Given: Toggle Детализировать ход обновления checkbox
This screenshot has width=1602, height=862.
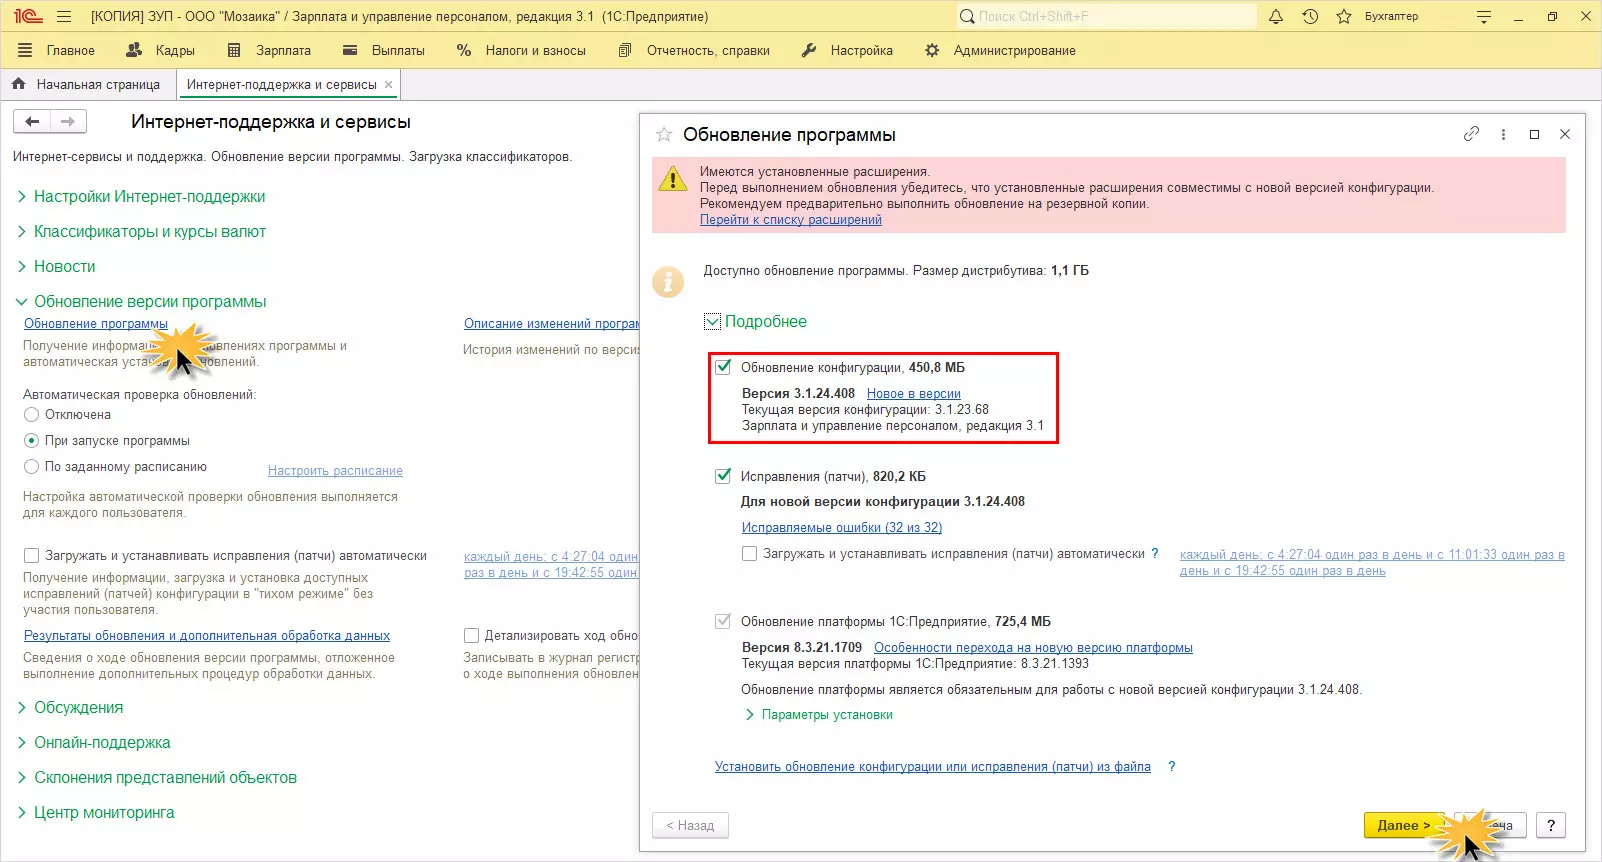Looking at the screenshot, I should tap(472, 636).
